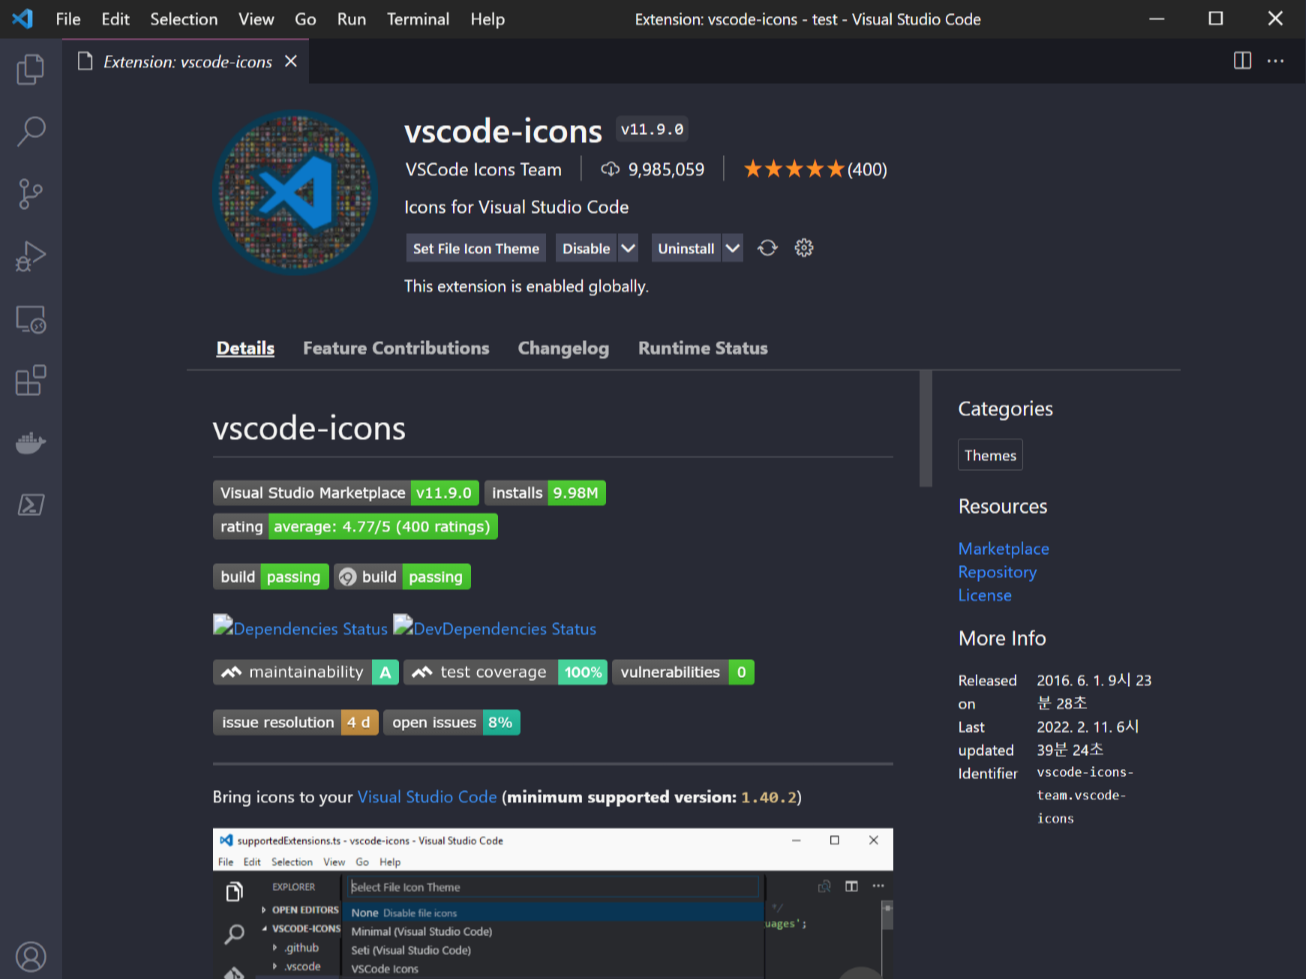Image resolution: width=1306 pixels, height=979 pixels.
Task: Open the Explorer view in activity bar
Action: pos(31,69)
